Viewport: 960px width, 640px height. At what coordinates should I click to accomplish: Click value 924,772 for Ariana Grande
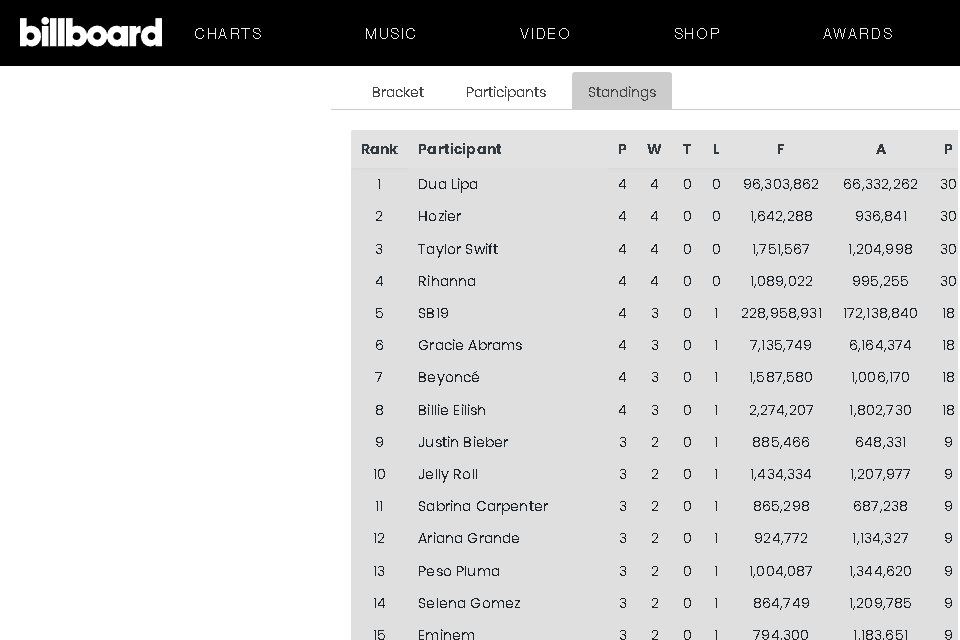[781, 538]
